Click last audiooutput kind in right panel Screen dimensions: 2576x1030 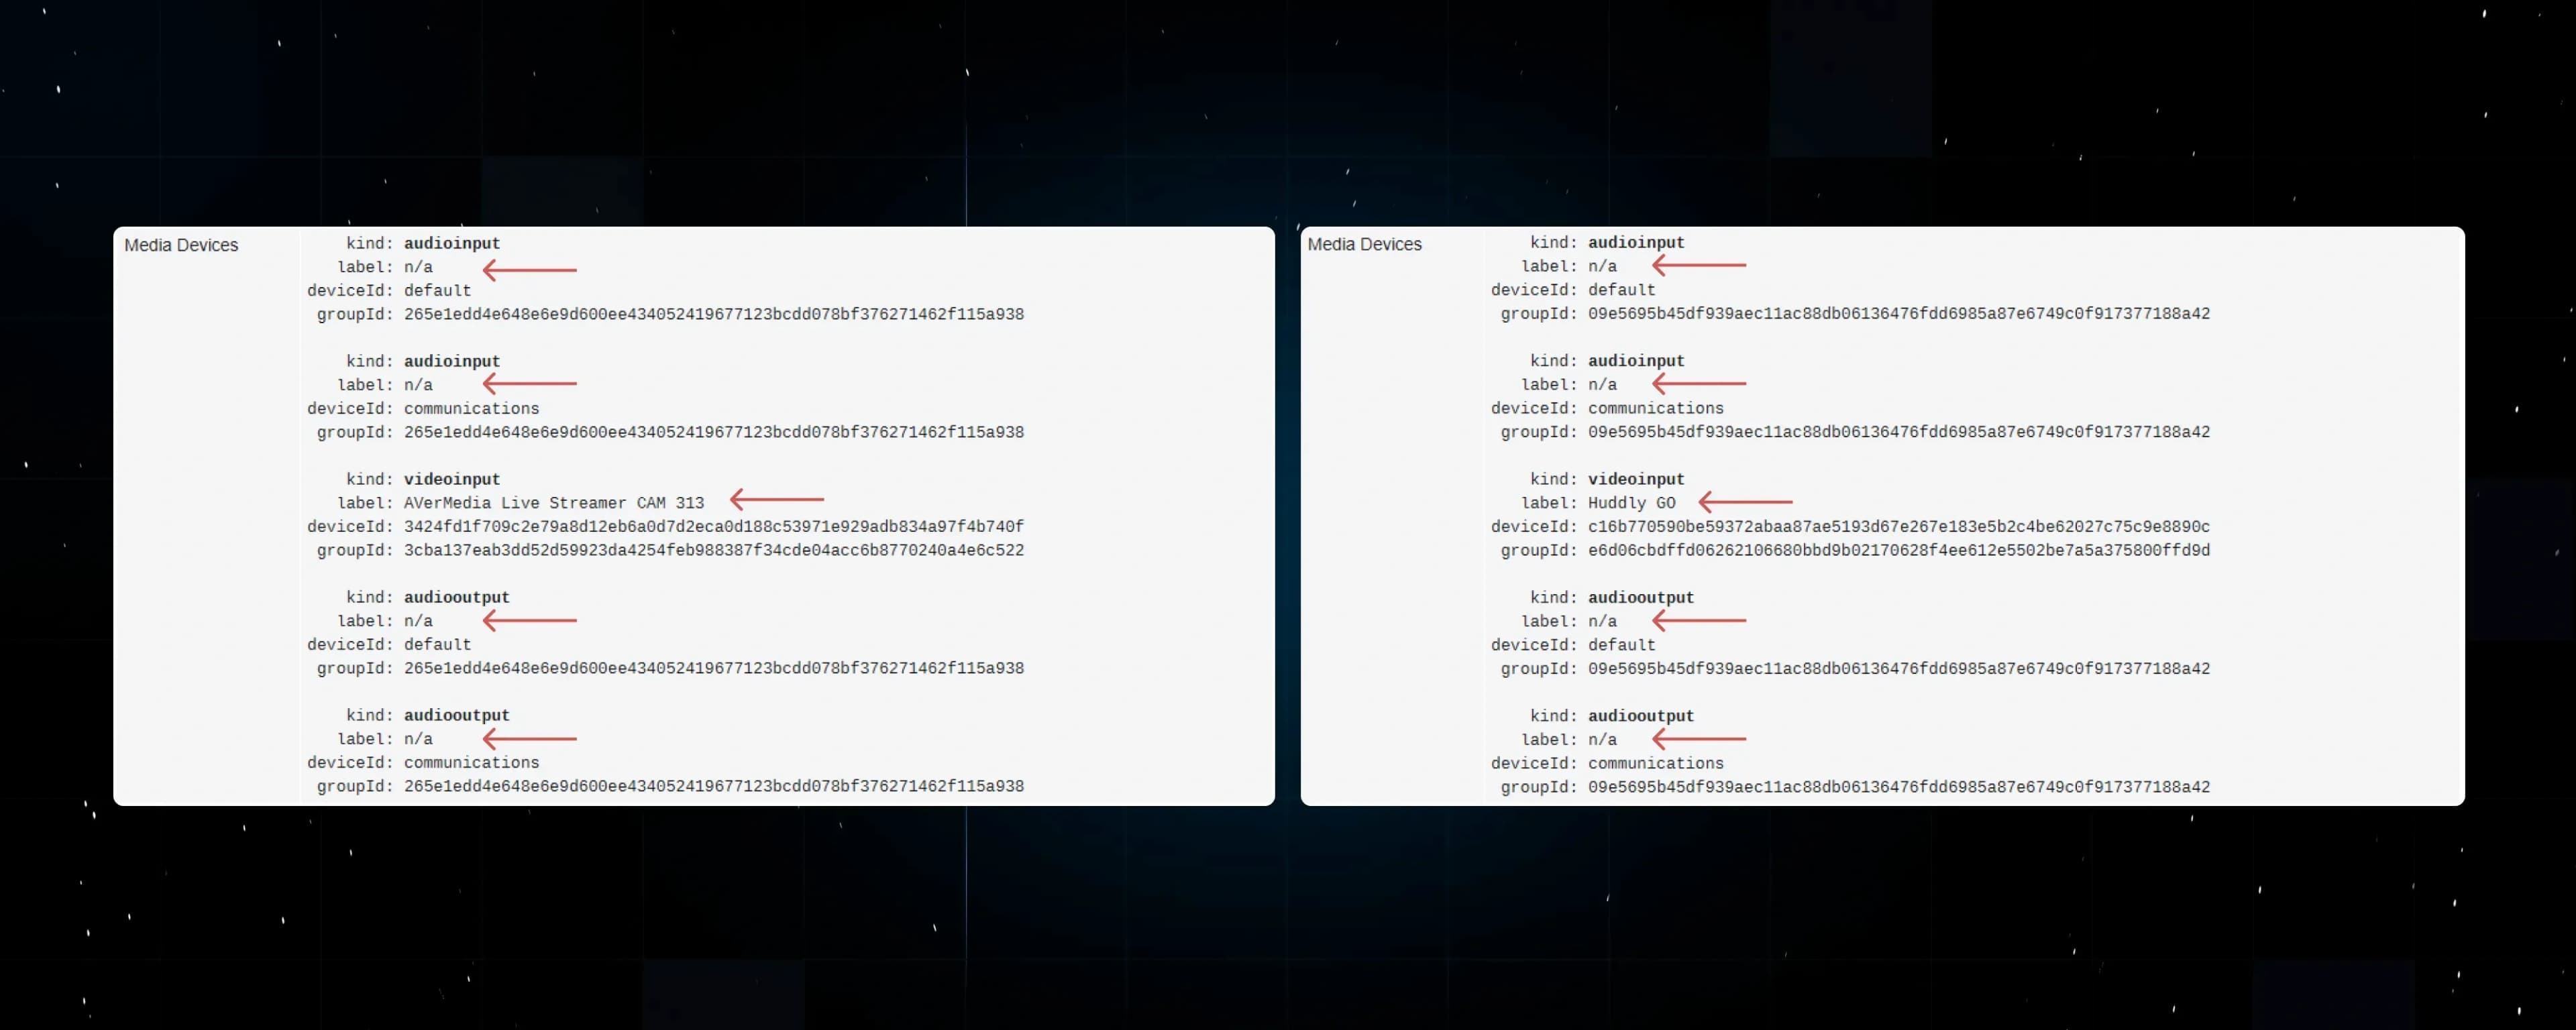click(1640, 716)
